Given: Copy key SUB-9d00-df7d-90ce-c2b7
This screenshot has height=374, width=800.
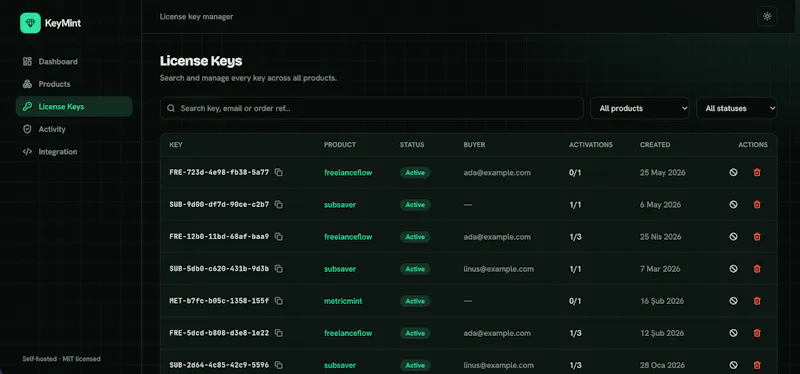Looking at the screenshot, I should 279,205.
